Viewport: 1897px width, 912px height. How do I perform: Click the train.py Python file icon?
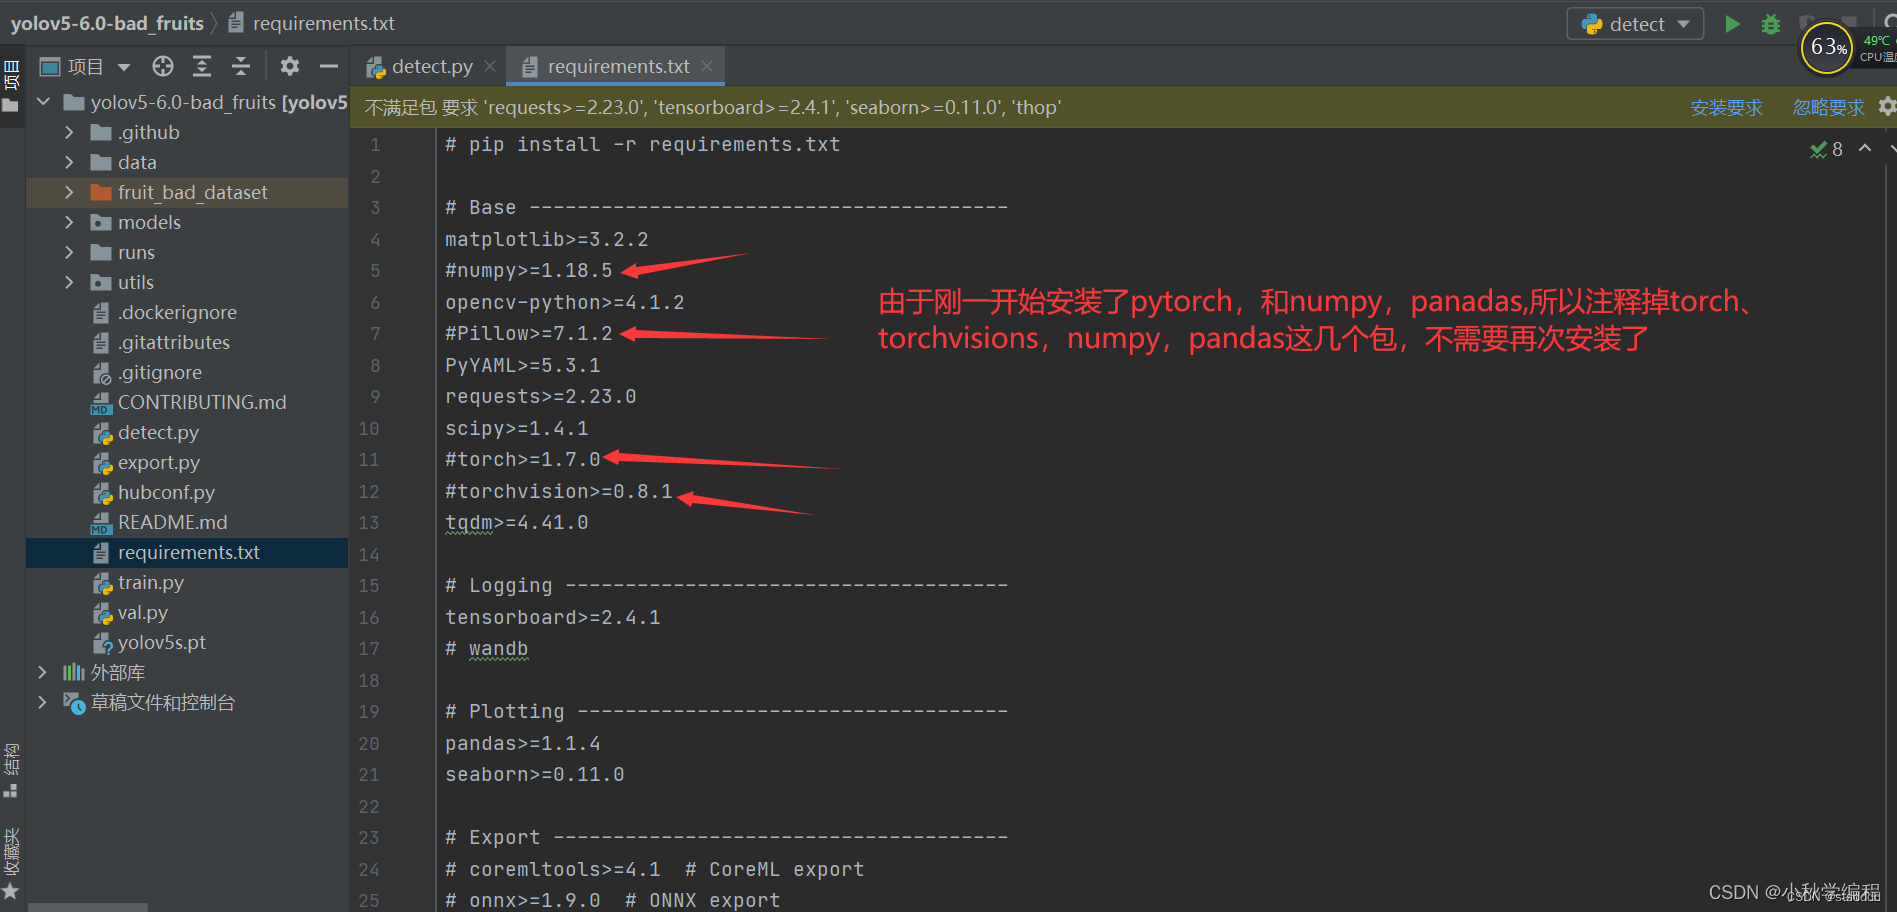(x=102, y=583)
